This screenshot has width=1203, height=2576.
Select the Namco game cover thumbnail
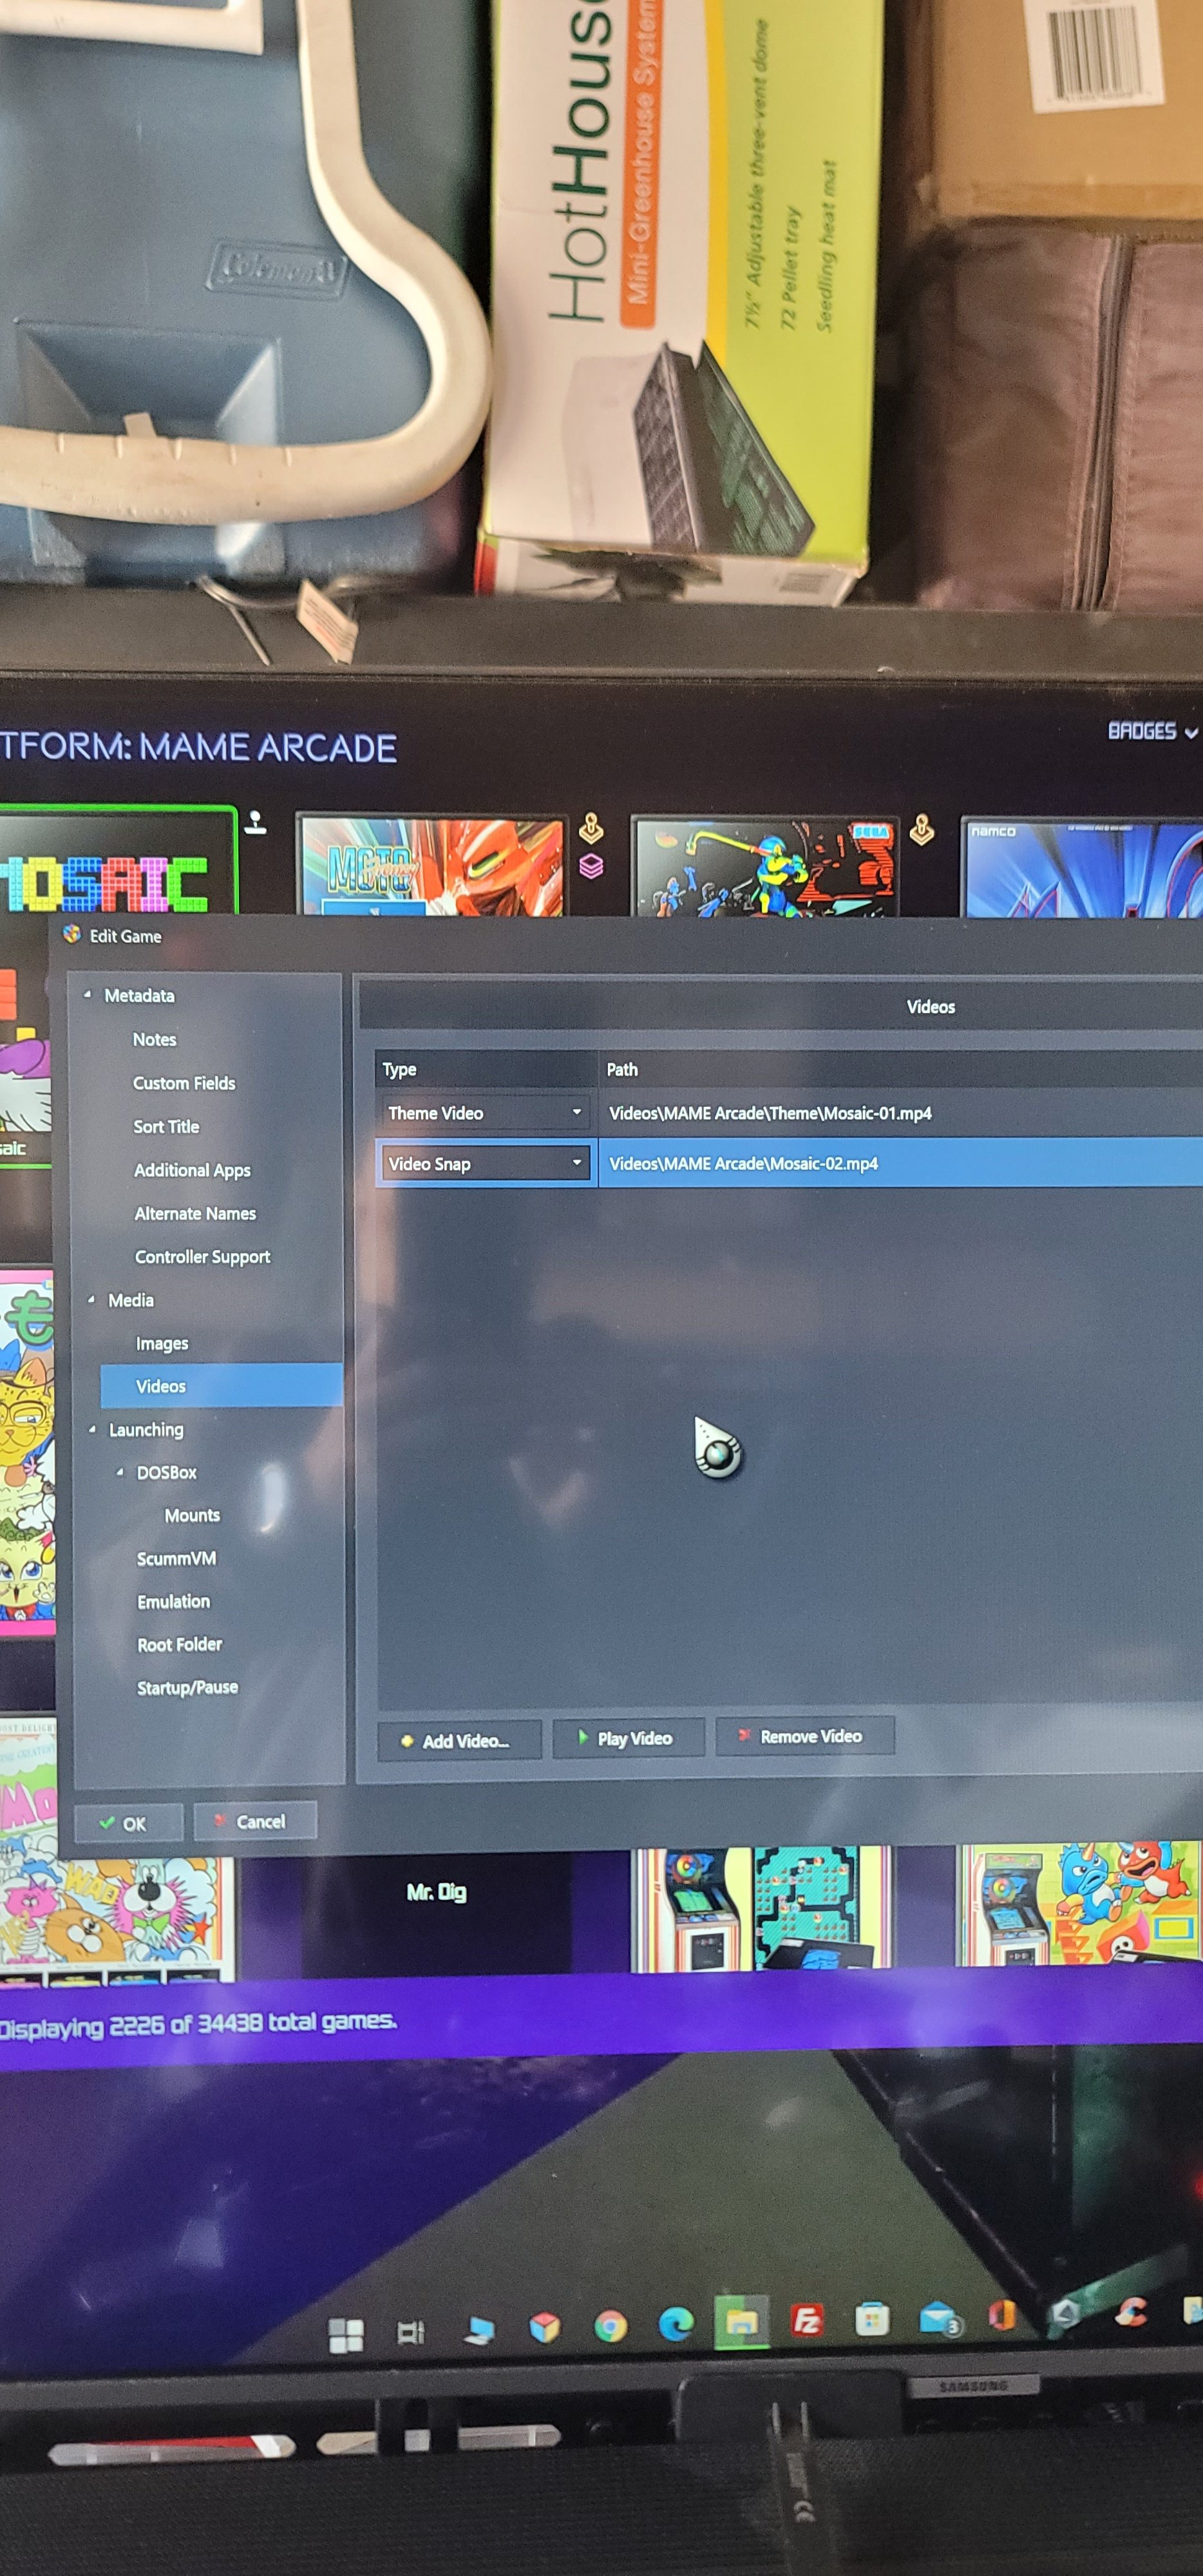pos(1082,867)
